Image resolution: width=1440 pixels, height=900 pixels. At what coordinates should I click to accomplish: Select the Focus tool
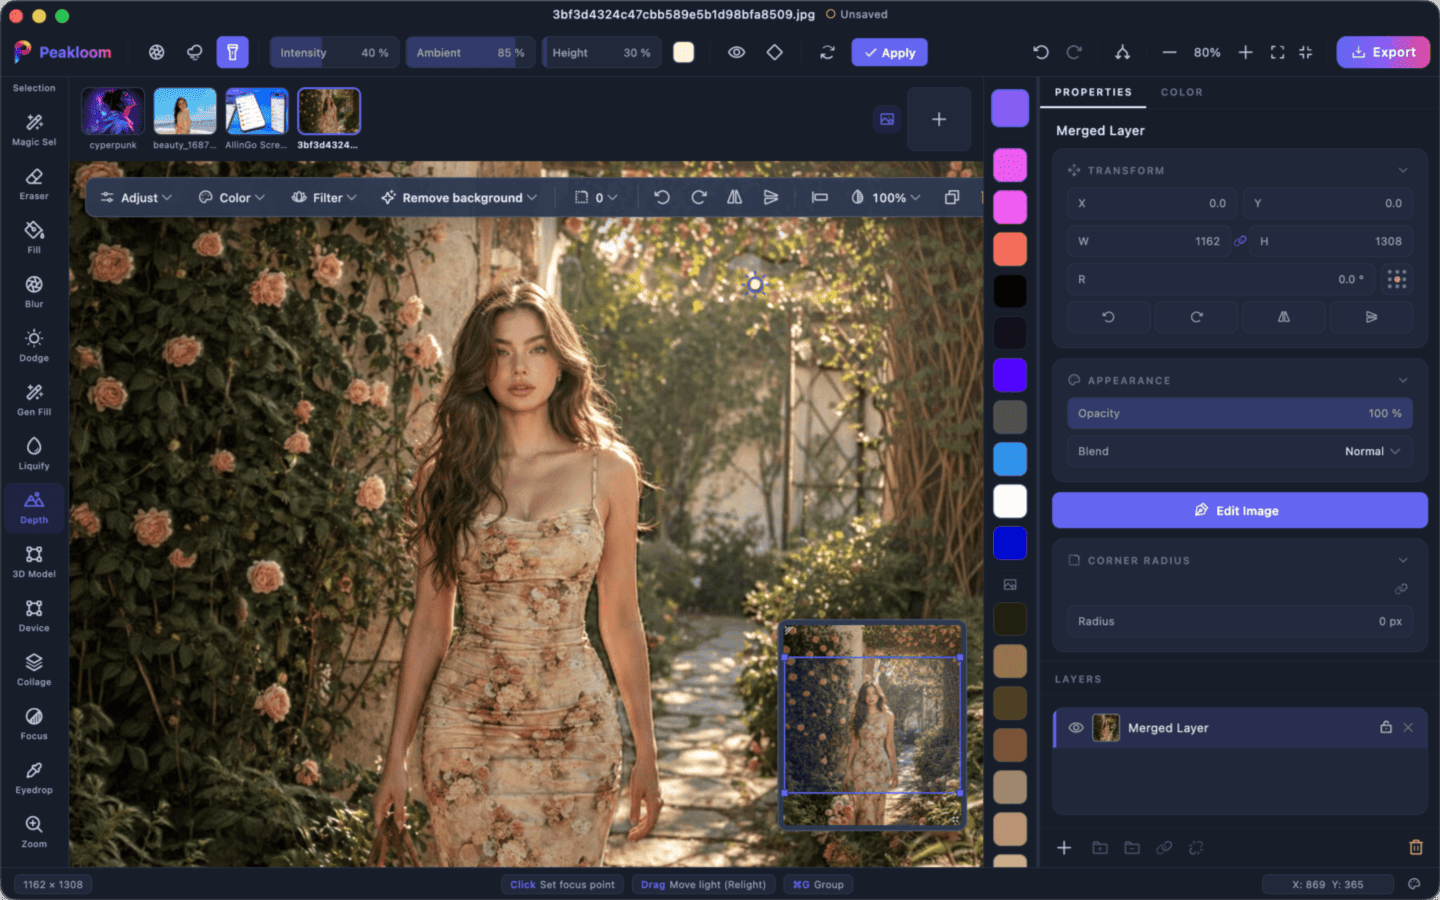click(x=34, y=724)
